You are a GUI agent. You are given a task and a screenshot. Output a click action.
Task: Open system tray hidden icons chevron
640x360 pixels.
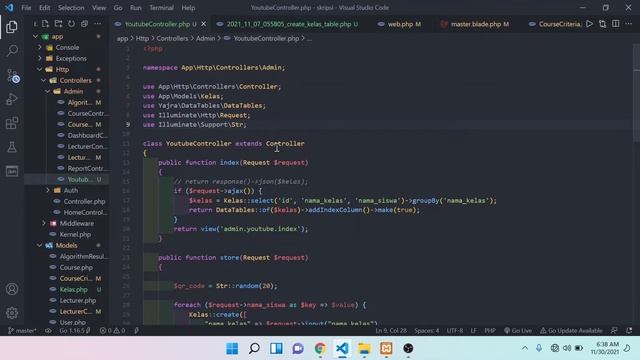coord(525,348)
